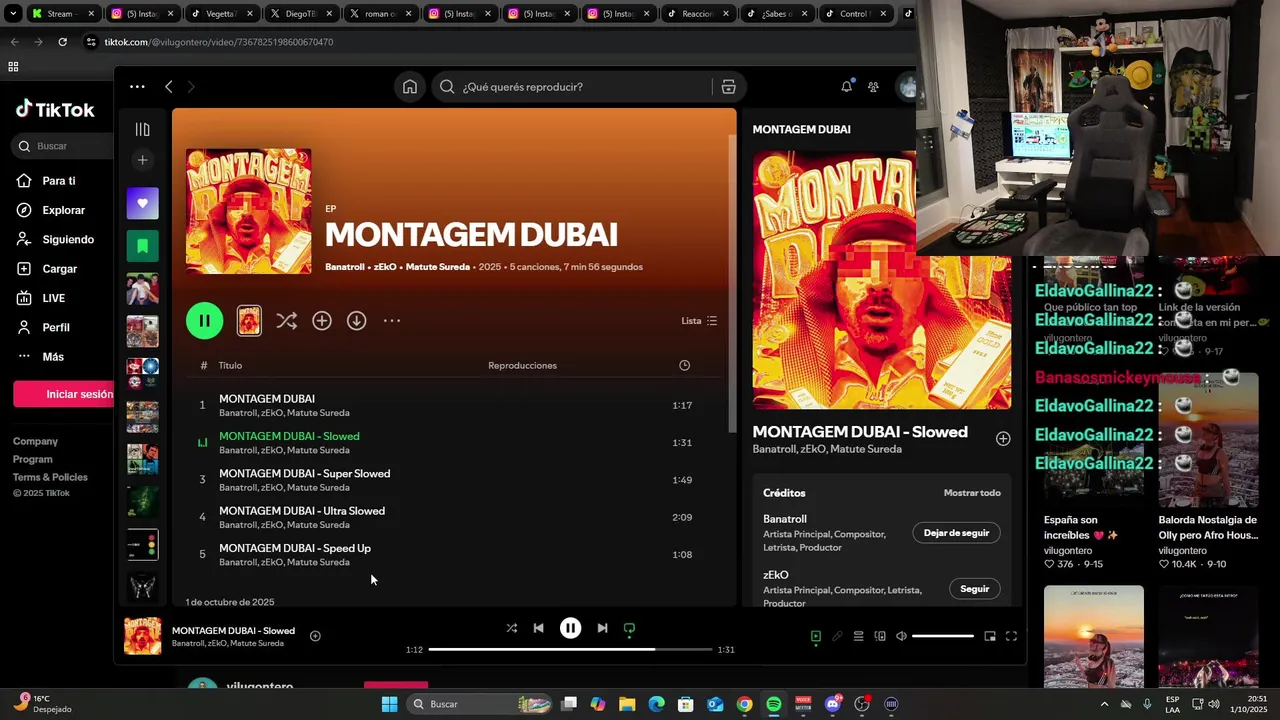
Task: Open Perfil in TikTok sidebar
Action: [x=56, y=327]
